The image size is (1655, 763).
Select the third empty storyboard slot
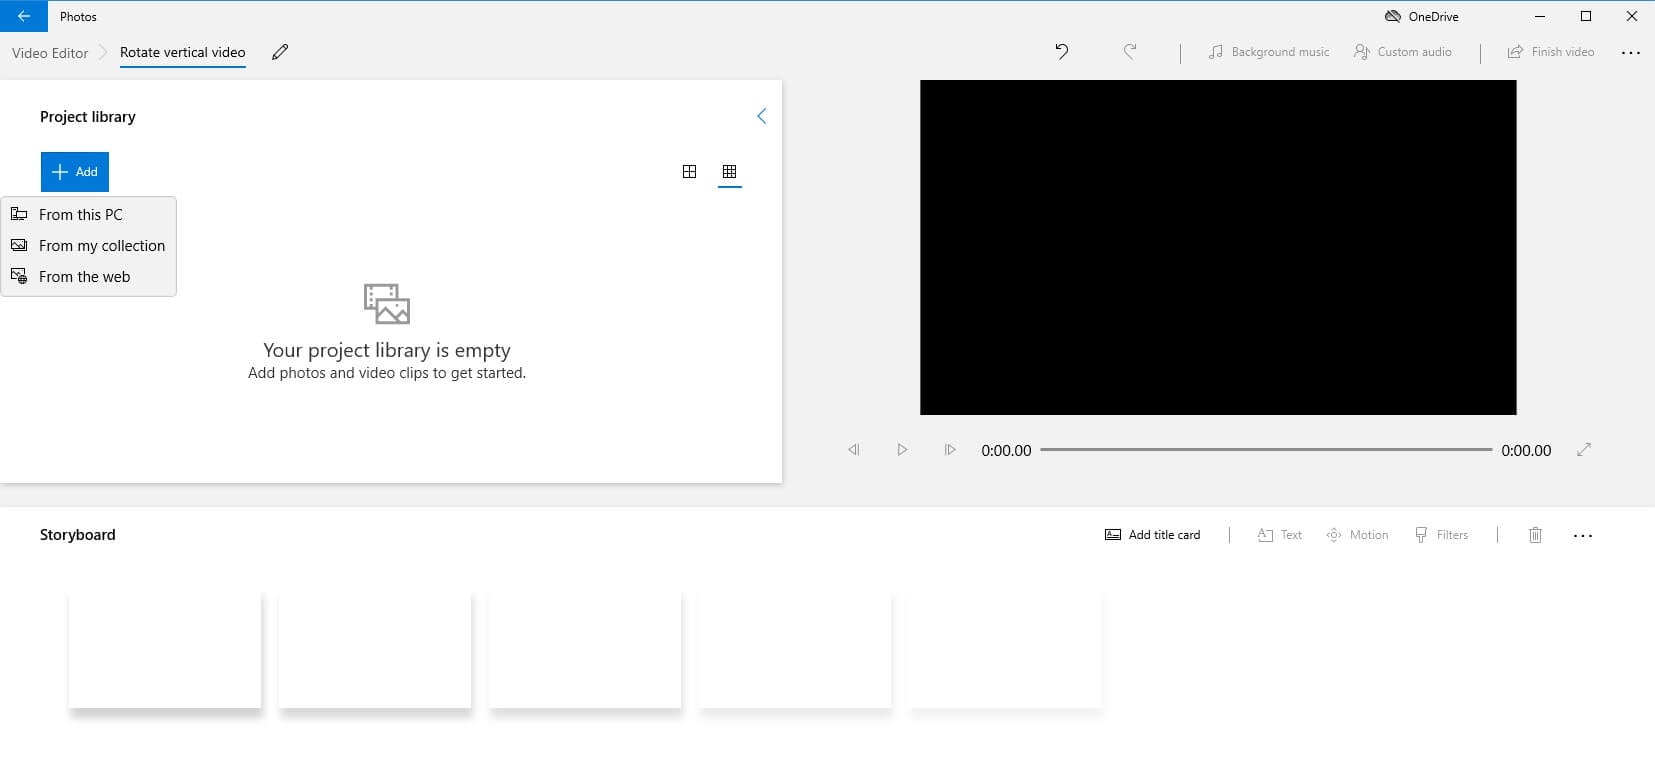pos(585,650)
